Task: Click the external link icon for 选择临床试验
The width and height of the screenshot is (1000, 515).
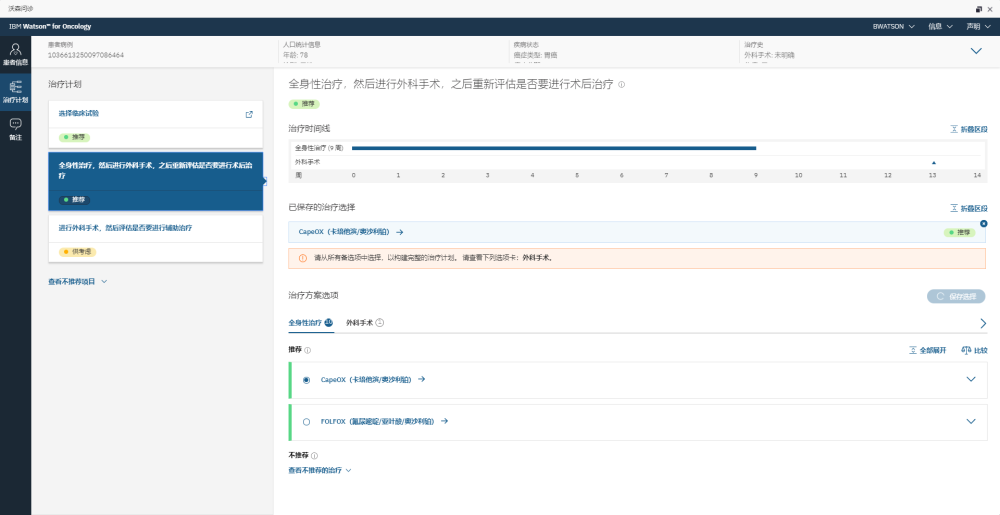Action: [249, 114]
